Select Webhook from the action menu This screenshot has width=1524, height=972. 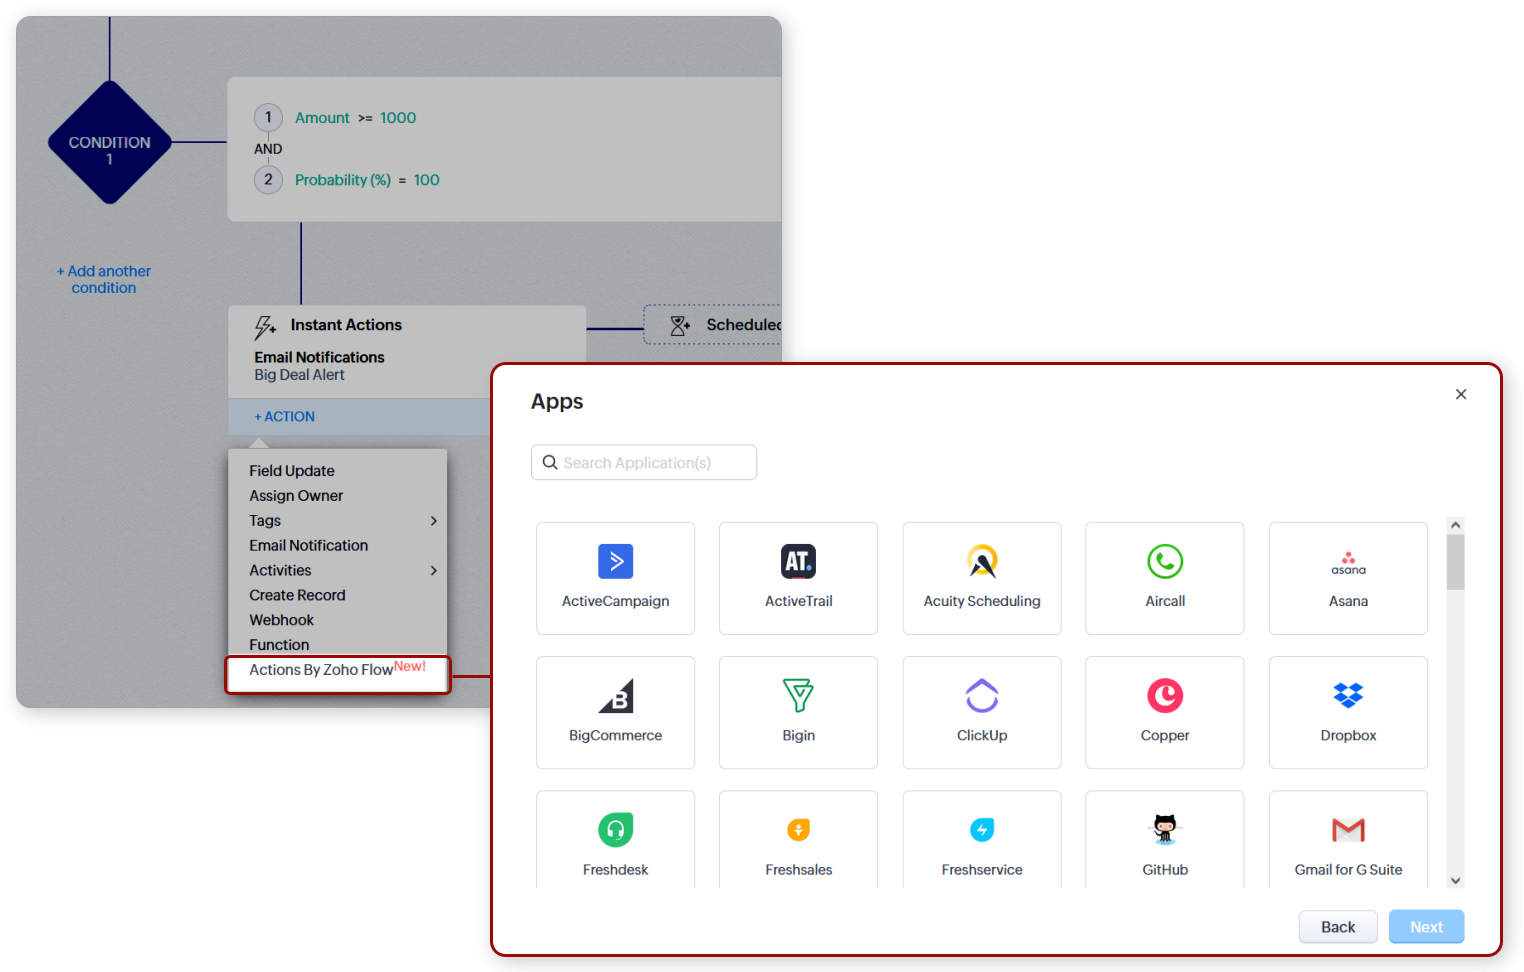pyautogui.click(x=281, y=620)
